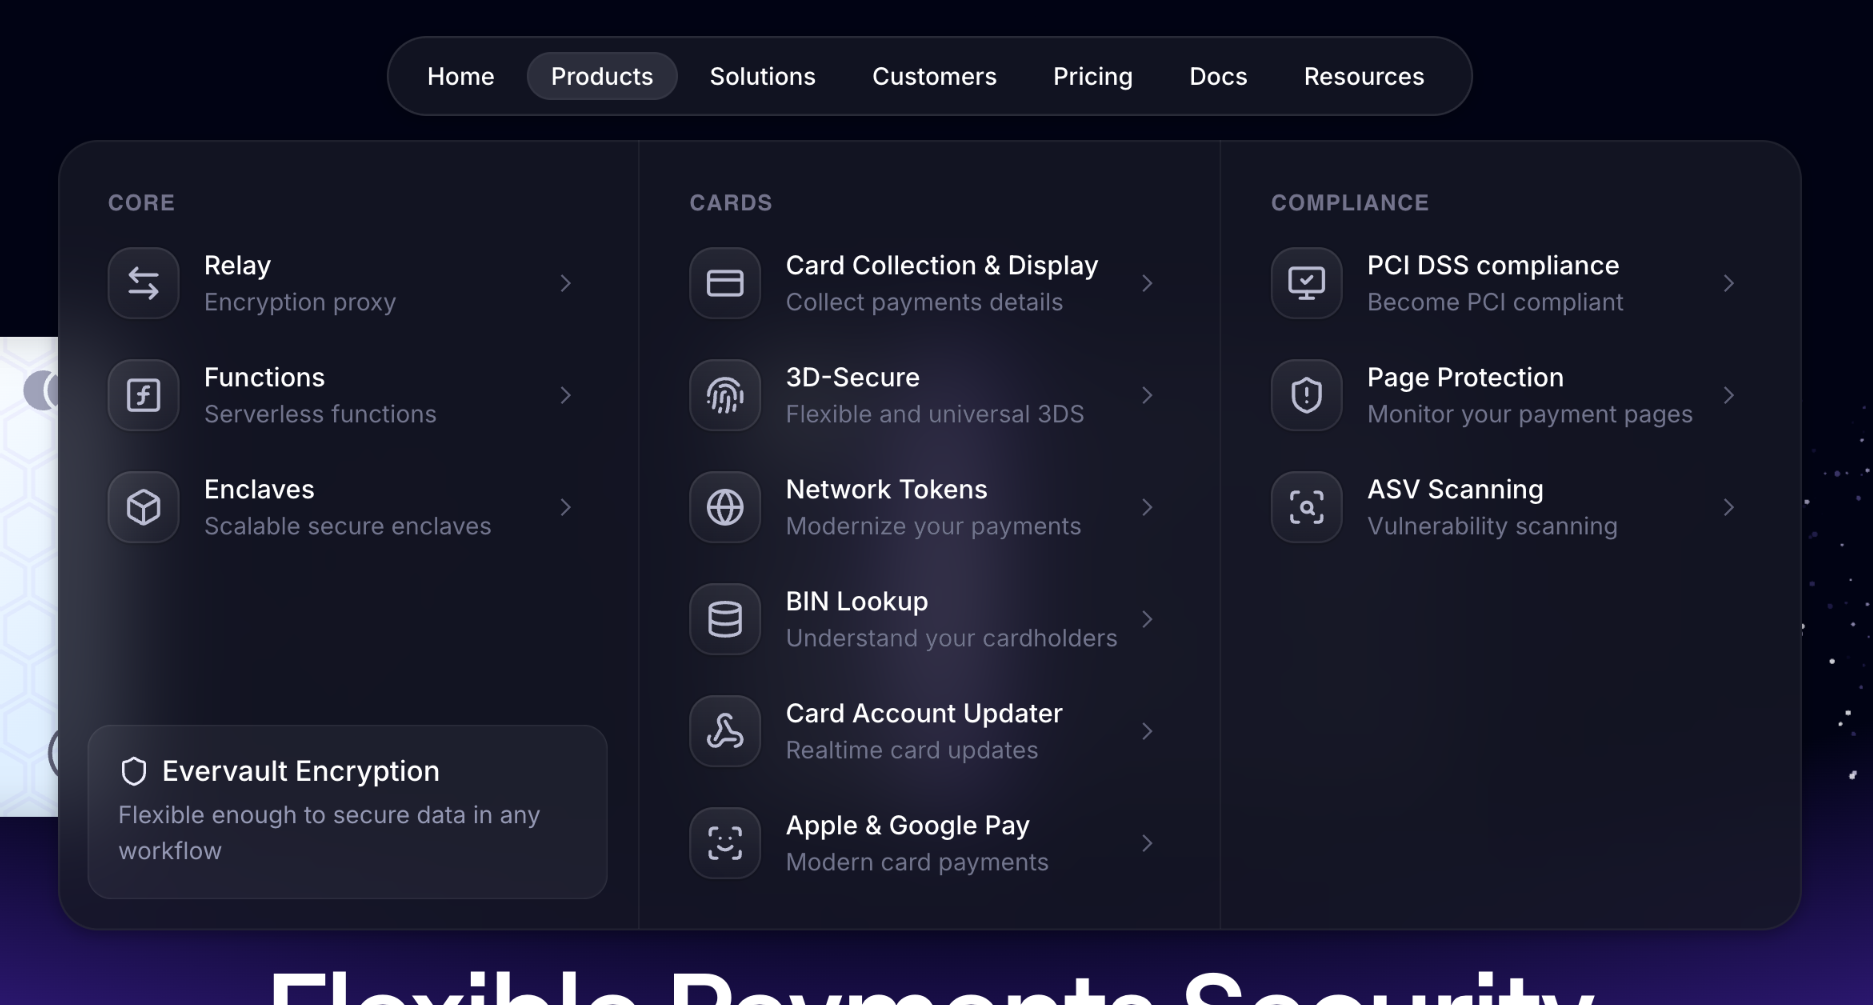1873x1005 pixels.
Task: Click the Functions script icon
Action: tap(143, 395)
